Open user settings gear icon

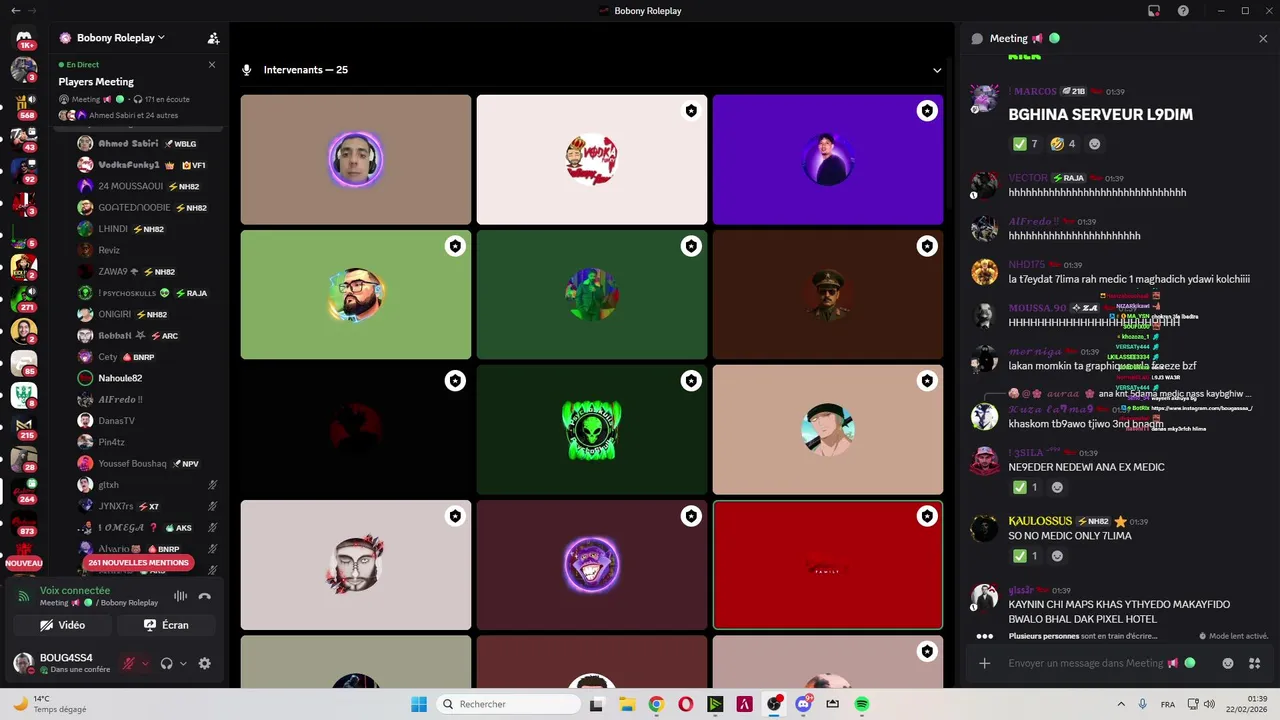(205, 663)
